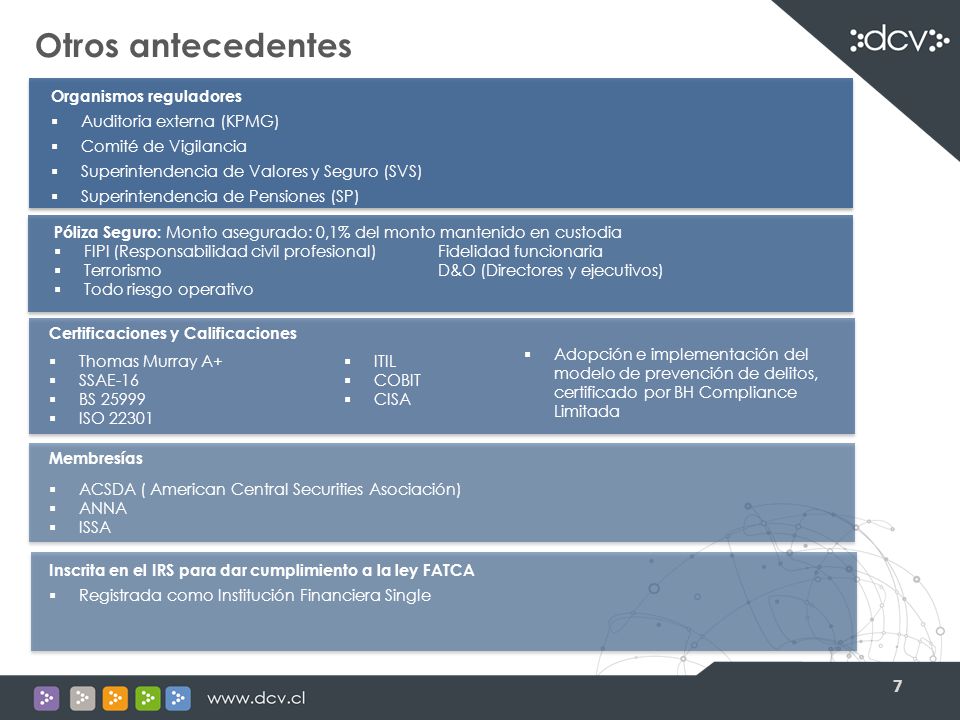Click the slide page number 7

click(x=897, y=686)
